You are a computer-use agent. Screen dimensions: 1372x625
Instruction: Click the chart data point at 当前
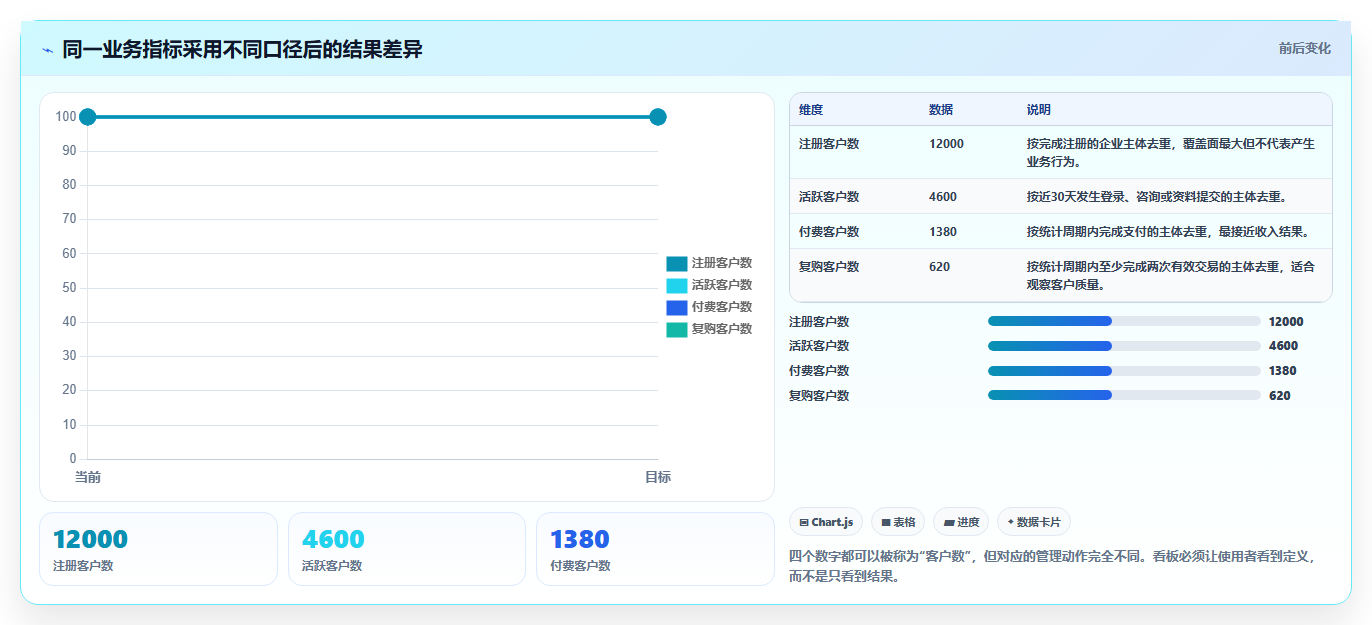(87, 117)
